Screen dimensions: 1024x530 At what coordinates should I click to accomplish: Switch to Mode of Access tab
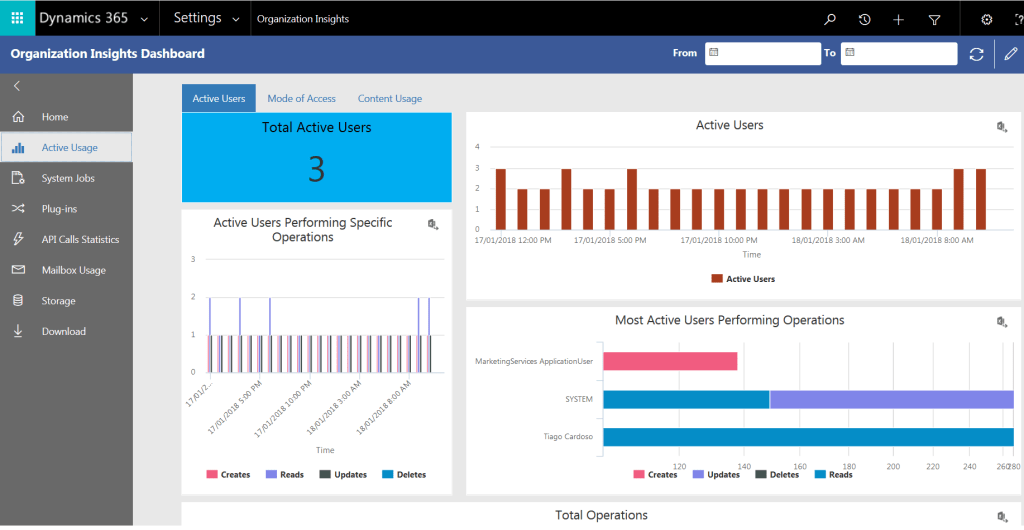(301, 98)
